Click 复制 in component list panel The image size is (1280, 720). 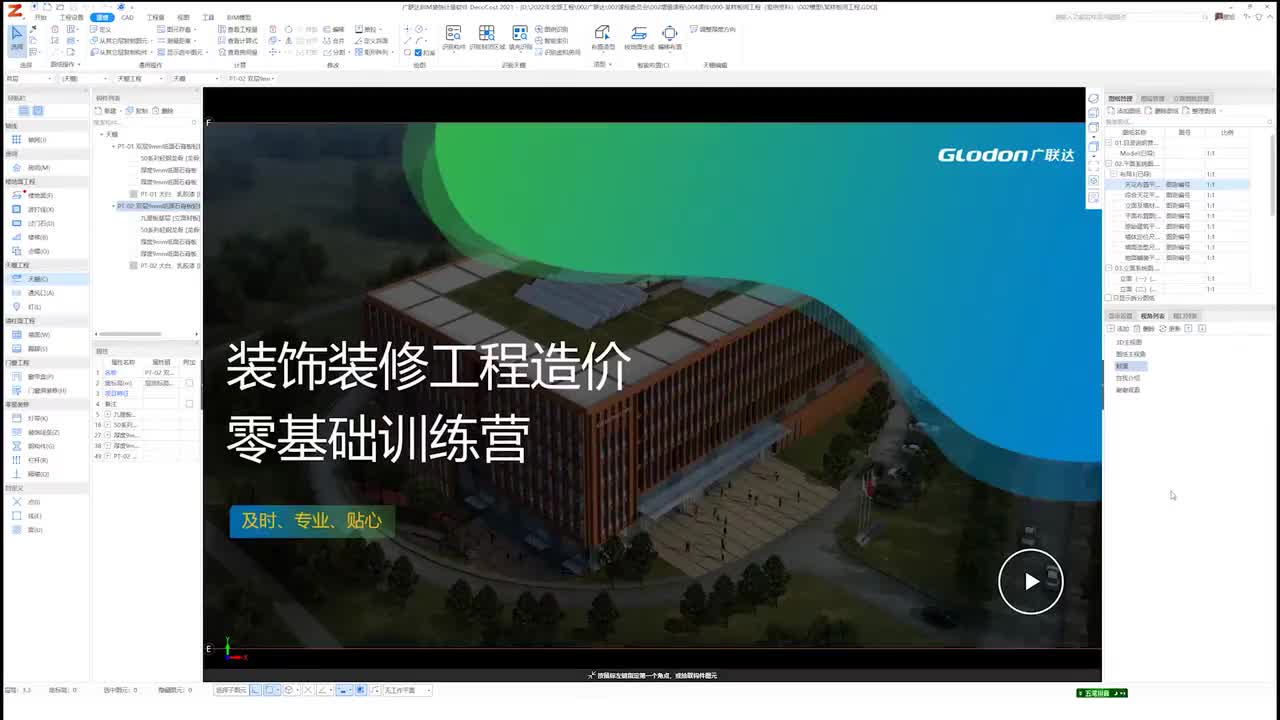click(x=137, y=111)
